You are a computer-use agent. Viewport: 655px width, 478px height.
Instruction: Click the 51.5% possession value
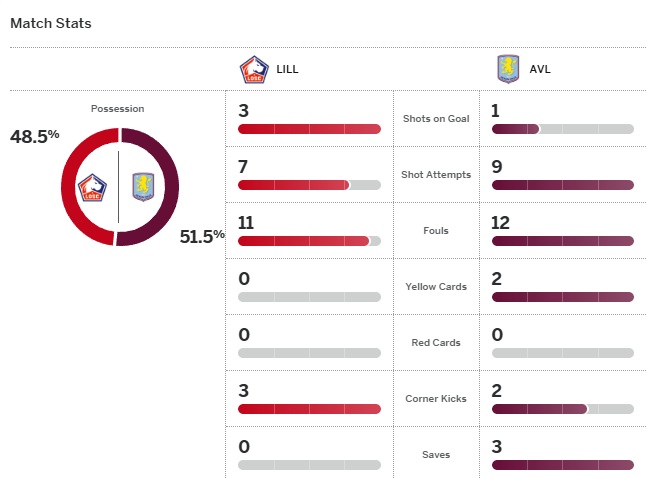point(202,237)
